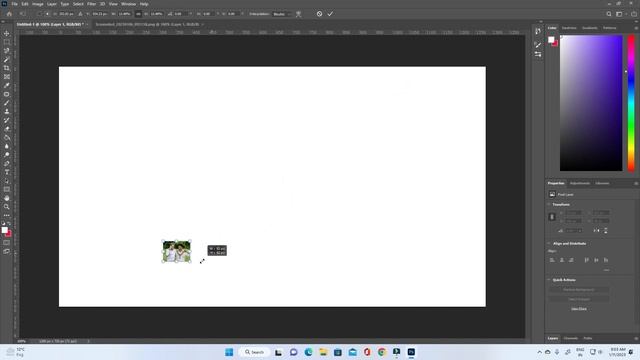The image size is (640, 360).
Task: Select the Rectangular Marquee tool
Action: pos(7,42)
